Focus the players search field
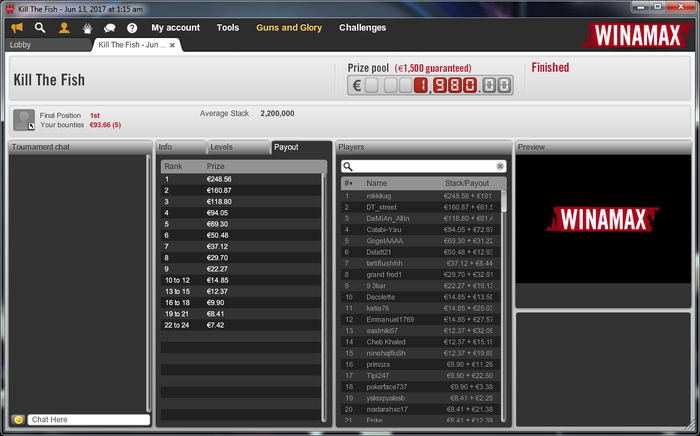This screenshot has height=436, width=700. (423, 166)
